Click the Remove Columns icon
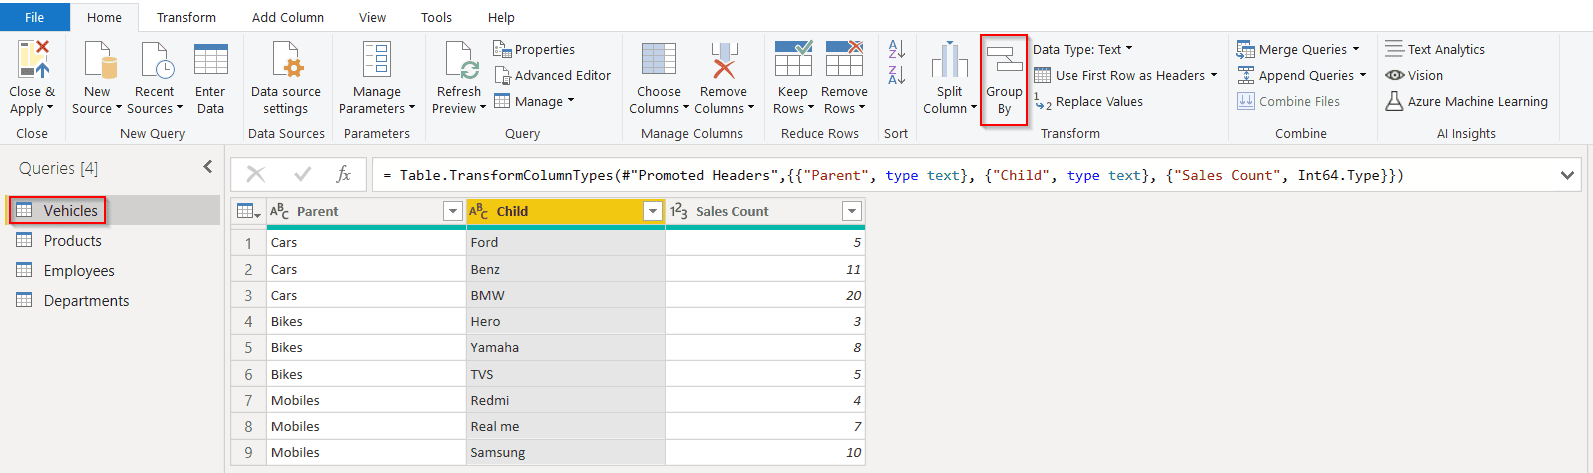 (x=724, y=60)
